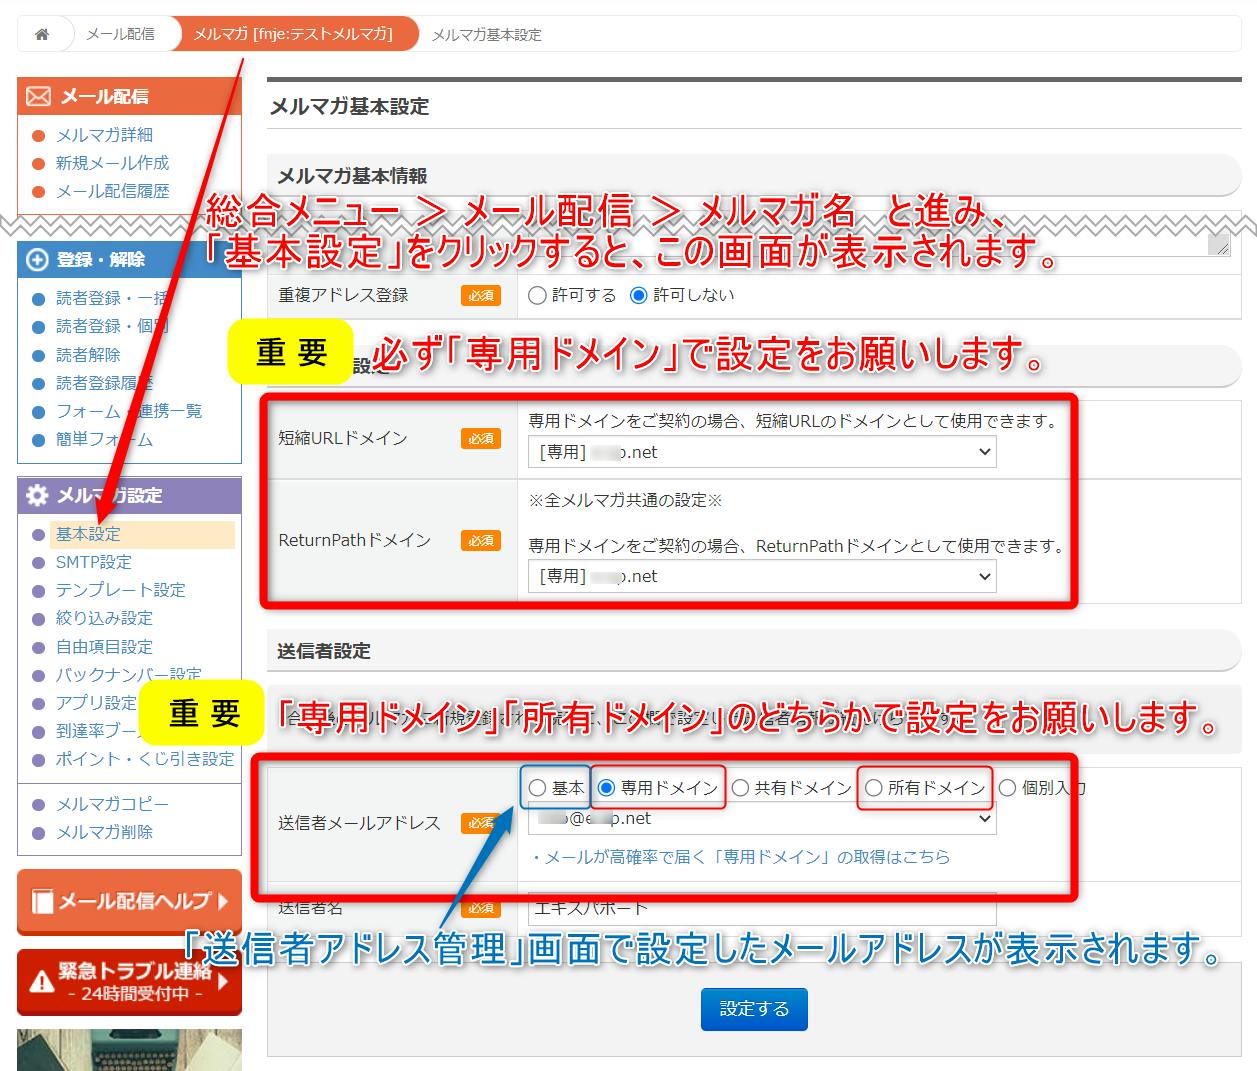
Task: Click the home icon in breadcrumb
Action: [x=42, y=34]
